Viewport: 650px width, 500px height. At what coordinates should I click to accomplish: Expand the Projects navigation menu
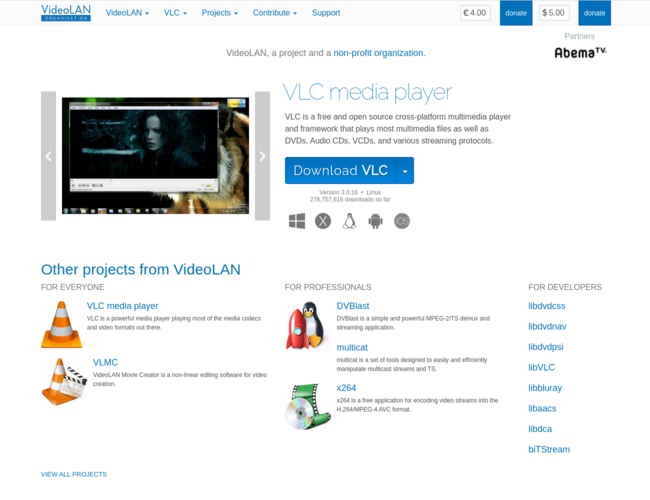tap(220, 13)
